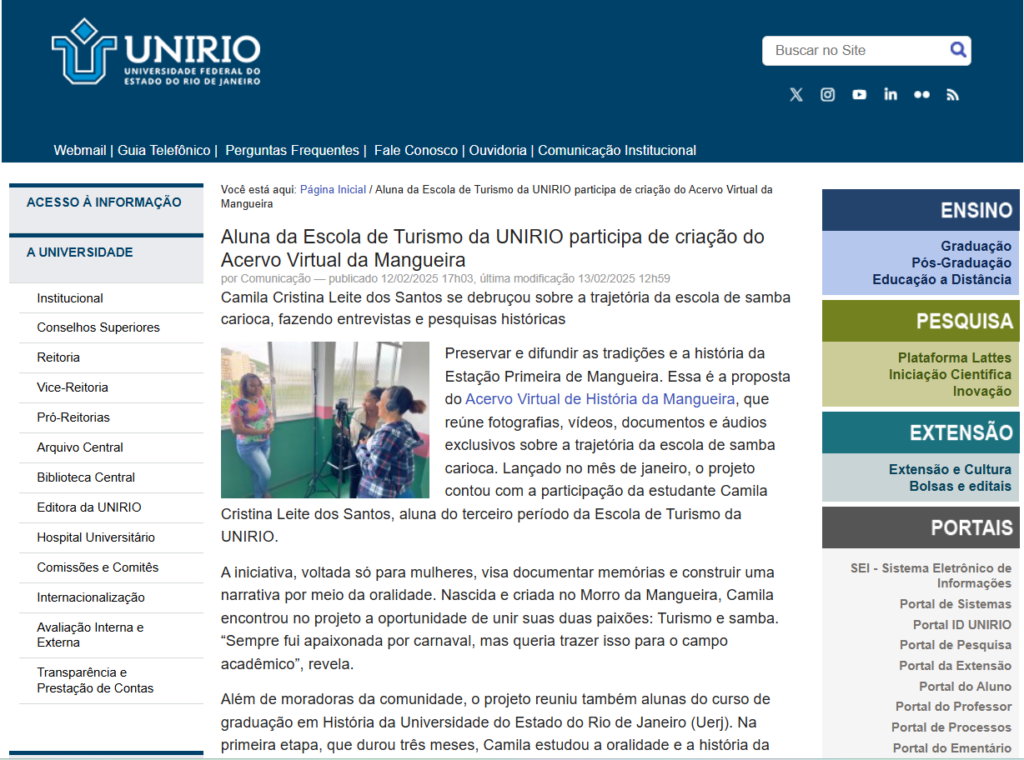Select Institucional in left menu
Screen dimensions: 1024x760
coord(70,298)
